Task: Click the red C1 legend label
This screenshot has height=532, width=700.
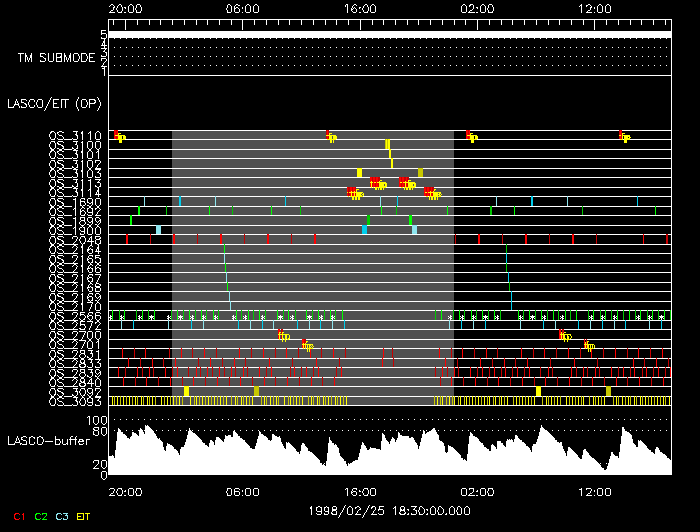Action: click(17, 516)
